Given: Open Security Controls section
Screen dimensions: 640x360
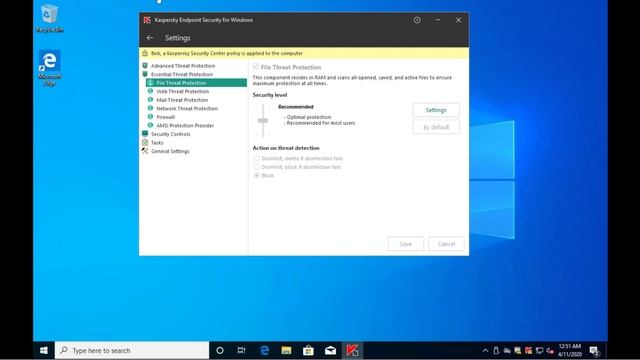Looking at the screenshot, I should pyautogui.click(x=171, y=134).
